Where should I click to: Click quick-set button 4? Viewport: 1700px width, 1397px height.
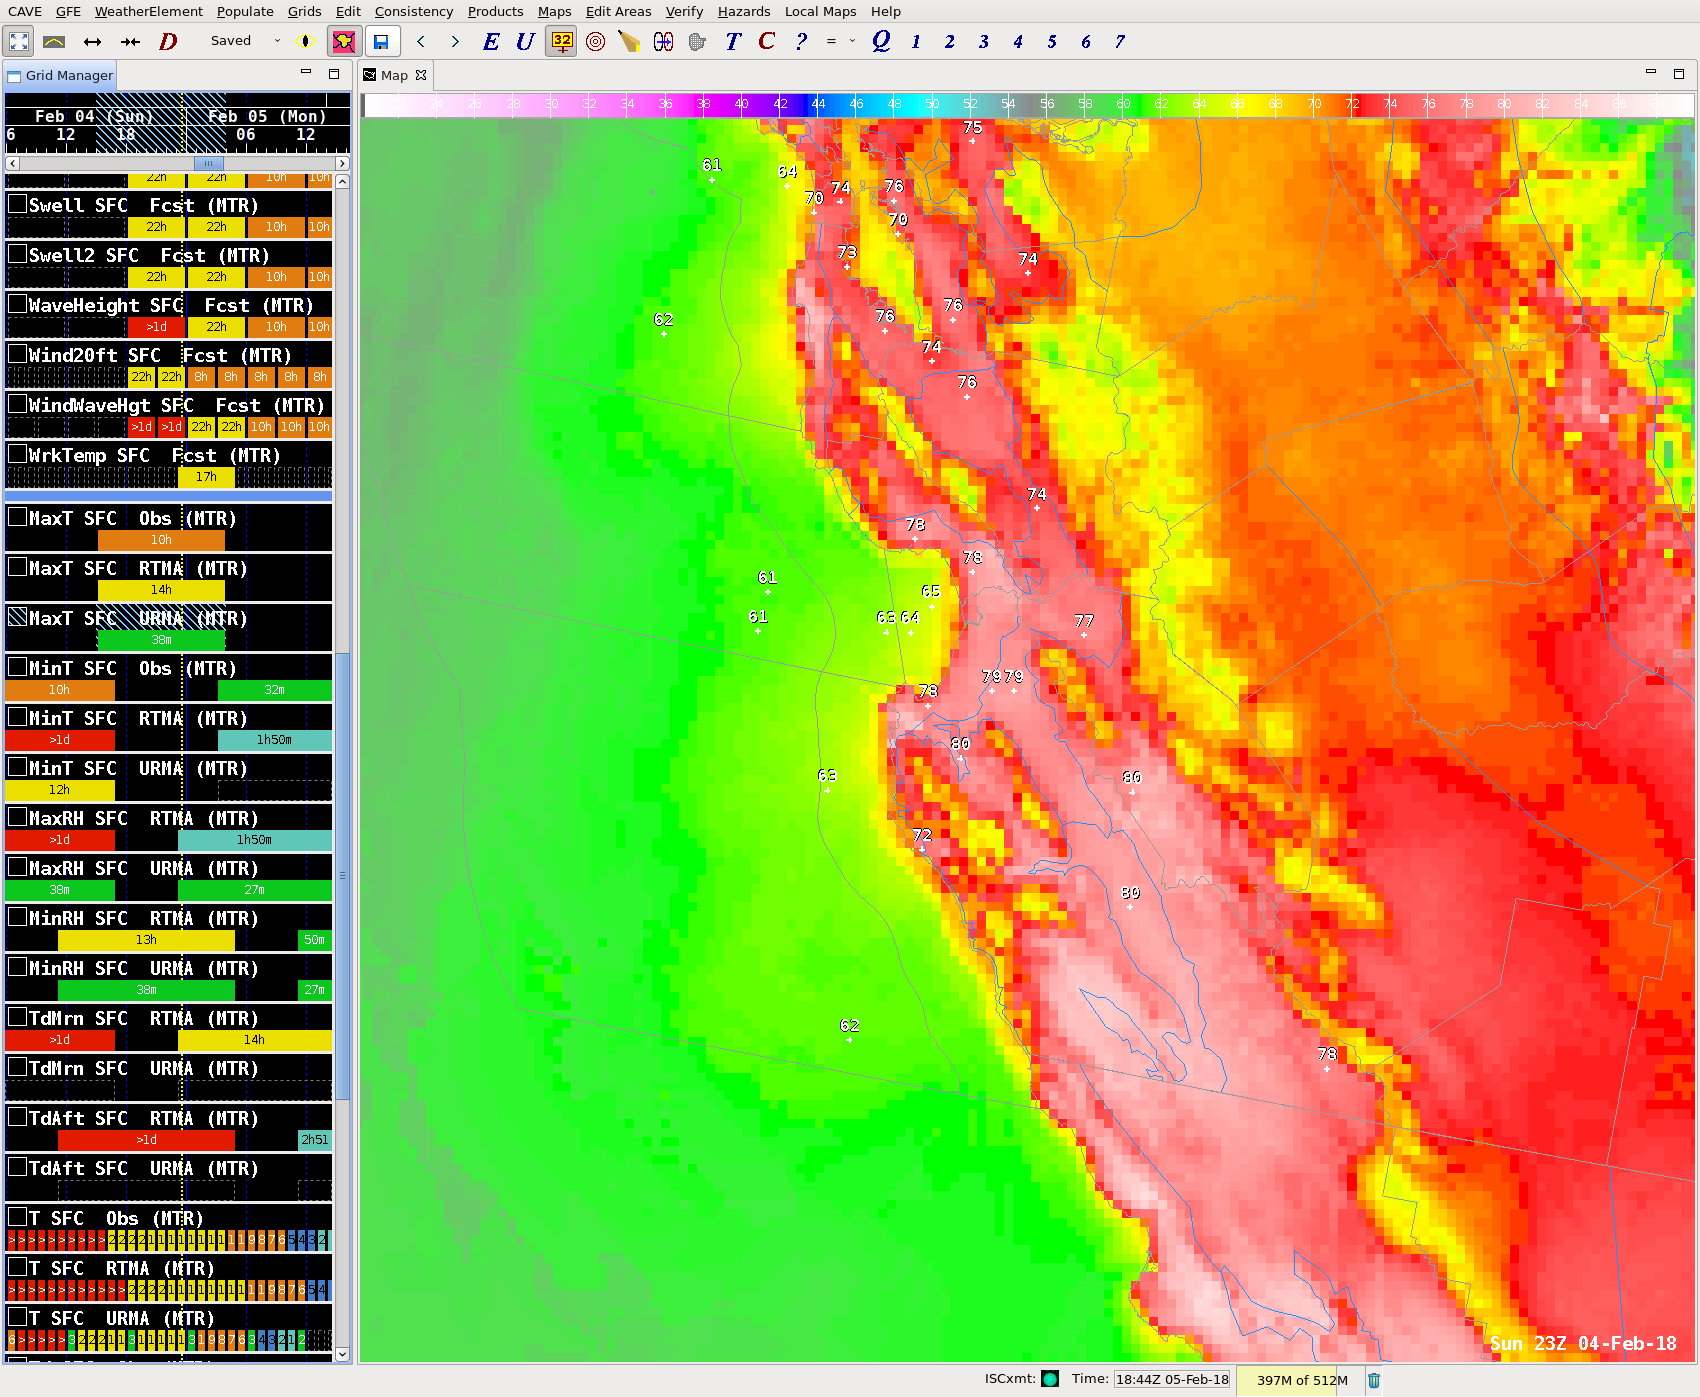click(1017, 41)
